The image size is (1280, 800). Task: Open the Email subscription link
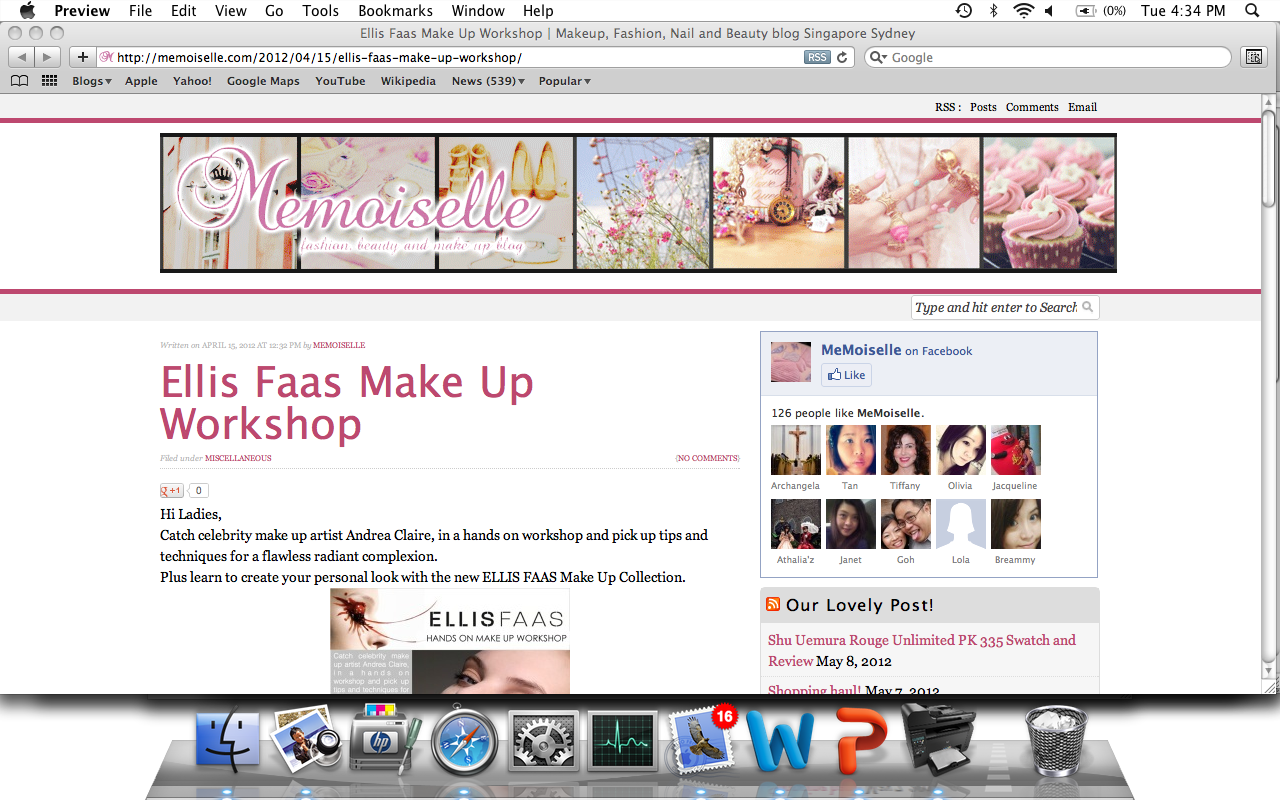1082,107
